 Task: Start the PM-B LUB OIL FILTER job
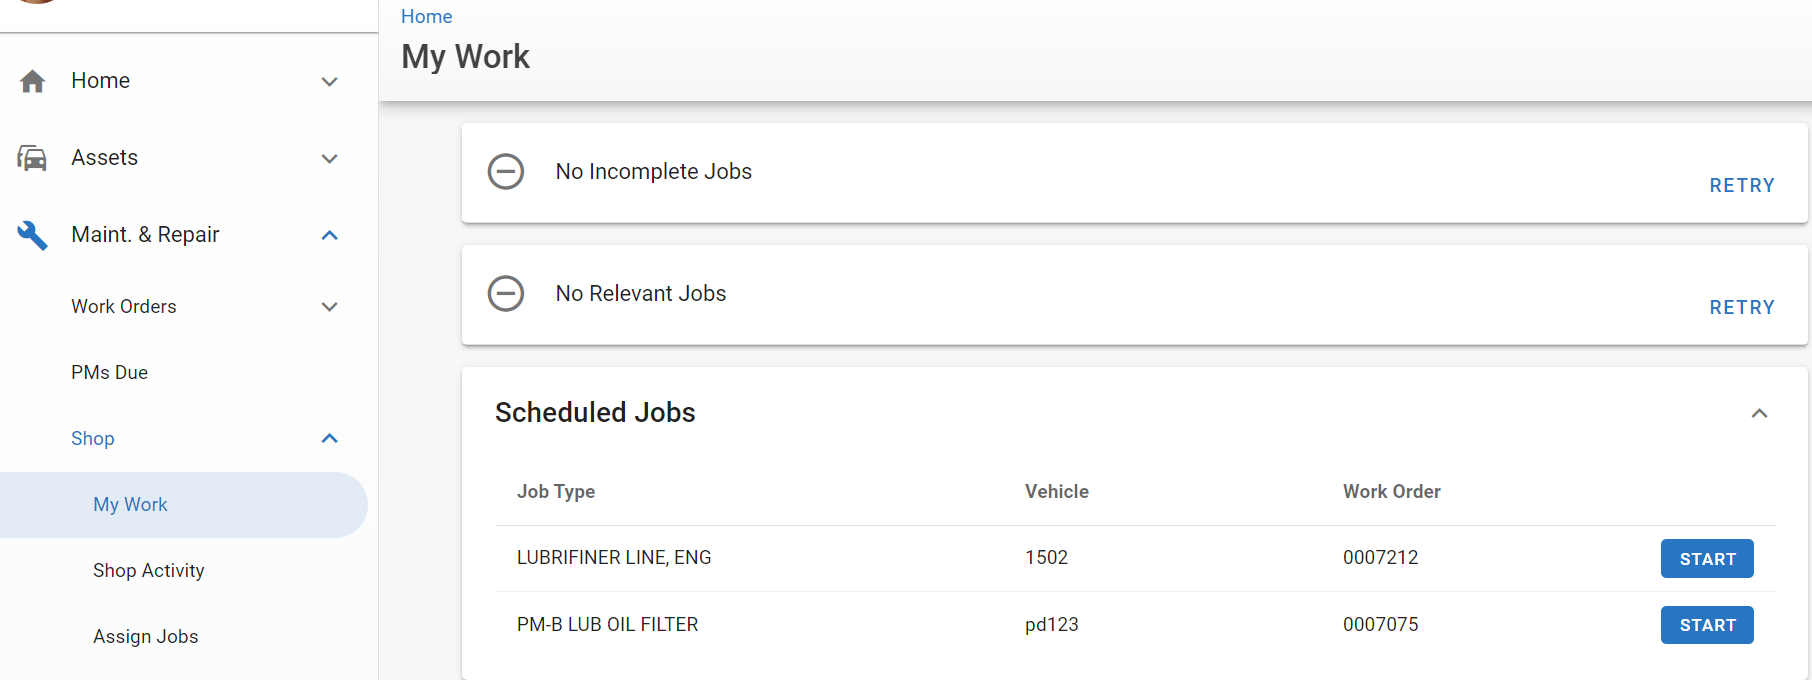[1706, 625]
